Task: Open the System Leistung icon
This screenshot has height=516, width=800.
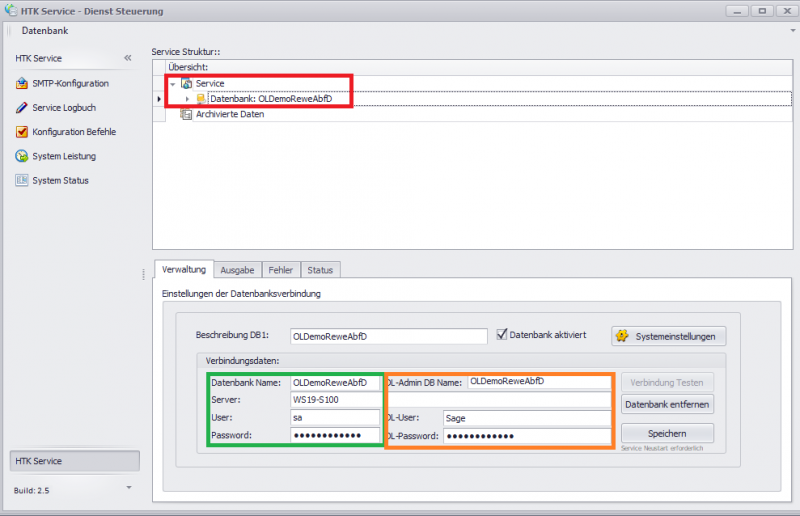Action: click(22, 156)
